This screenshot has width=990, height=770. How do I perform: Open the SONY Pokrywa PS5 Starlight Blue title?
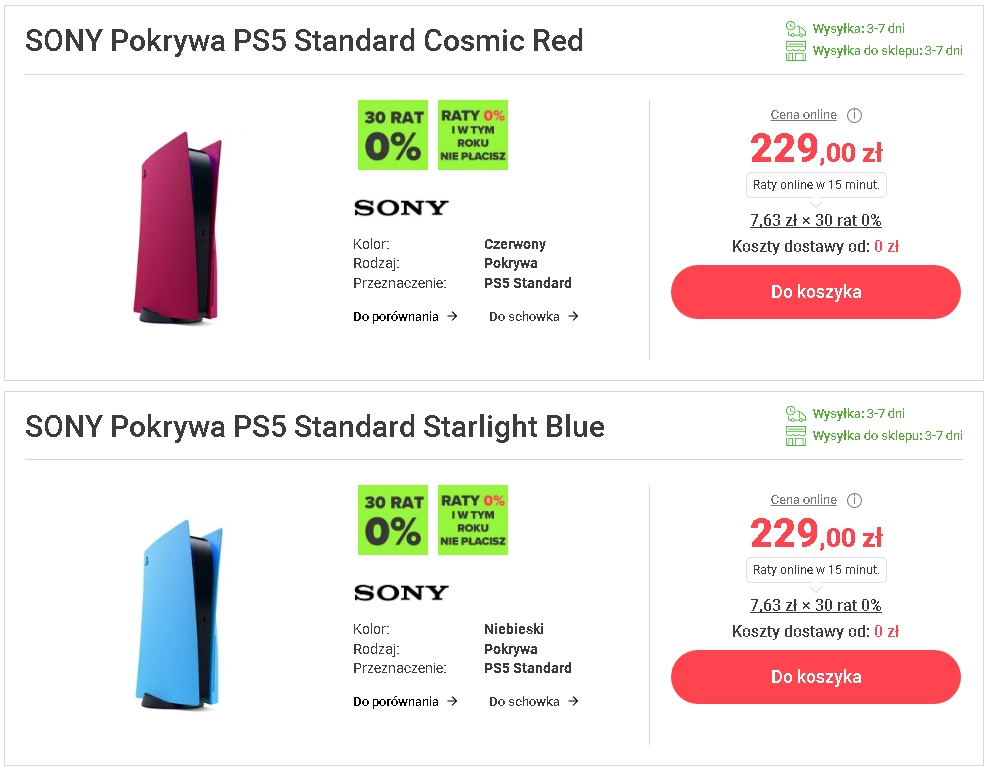coord(315,426)
